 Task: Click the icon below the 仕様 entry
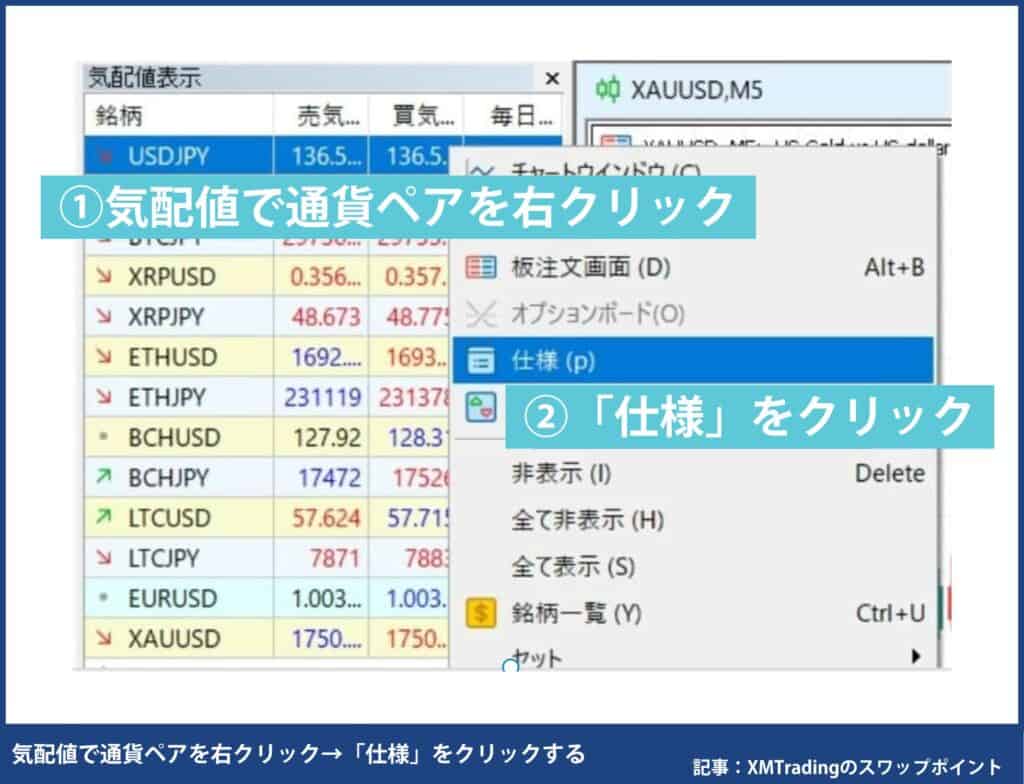481,406
